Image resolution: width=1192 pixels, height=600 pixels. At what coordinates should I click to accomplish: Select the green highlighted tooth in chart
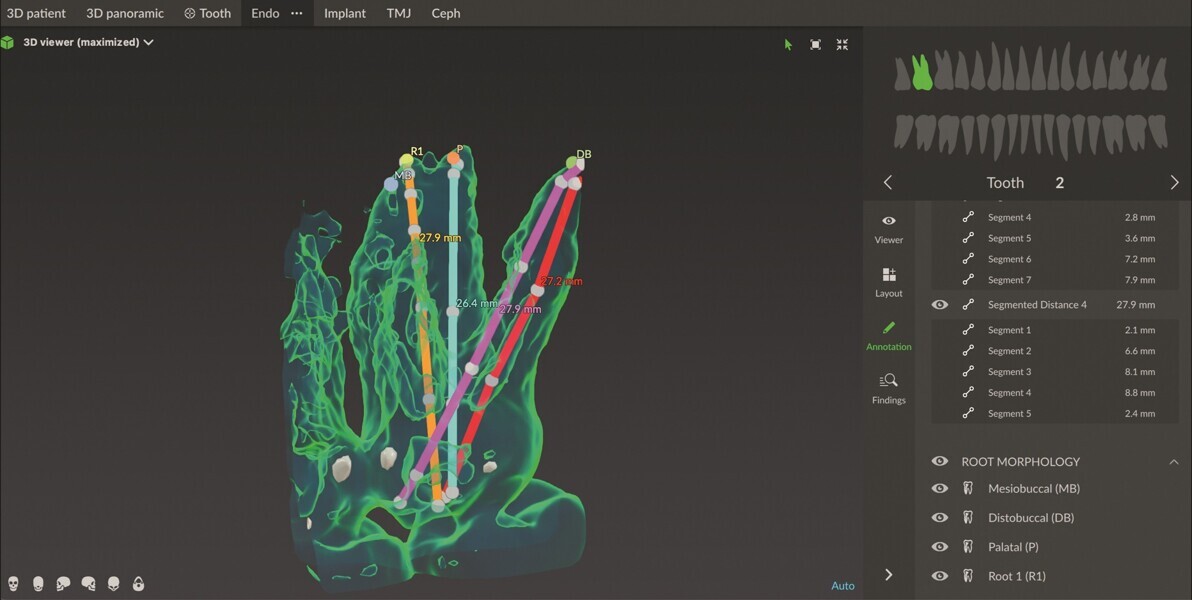click(922, 73)
